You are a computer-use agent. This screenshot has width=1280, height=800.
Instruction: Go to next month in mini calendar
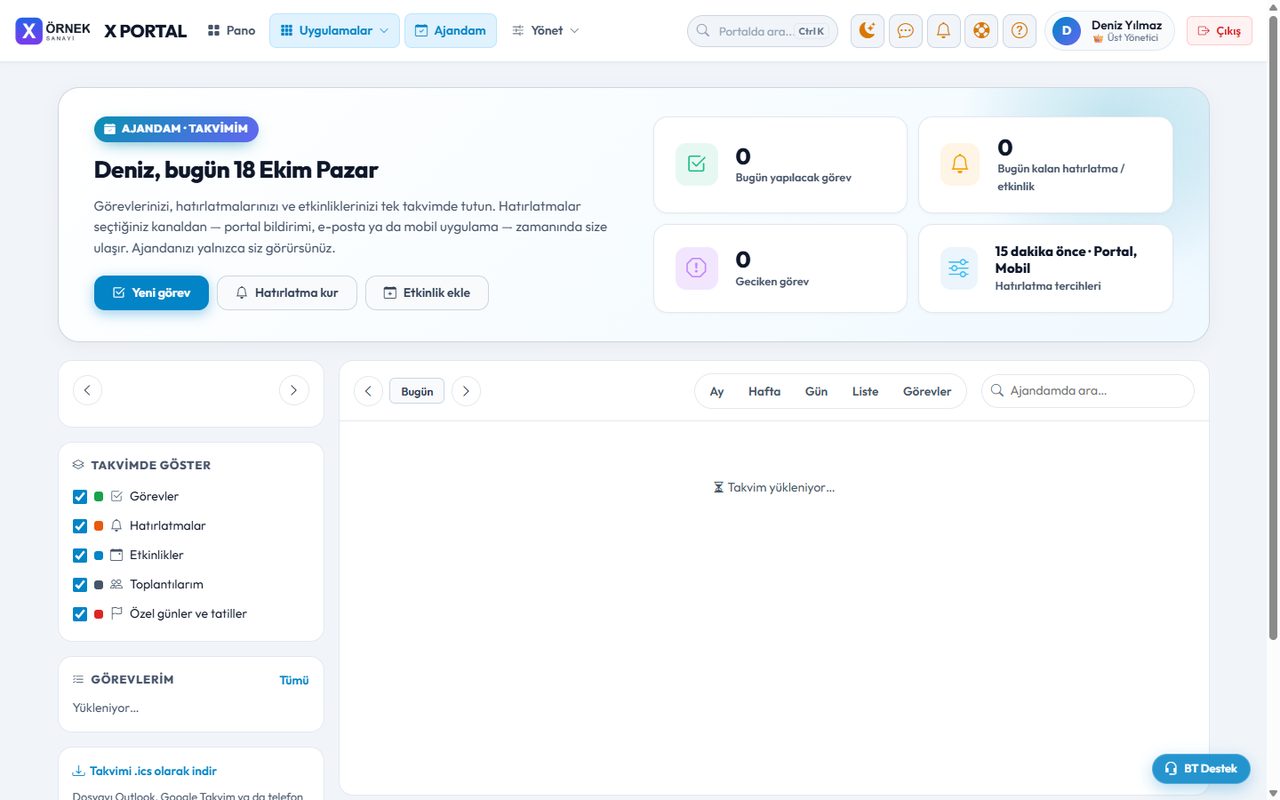(293, 390)
